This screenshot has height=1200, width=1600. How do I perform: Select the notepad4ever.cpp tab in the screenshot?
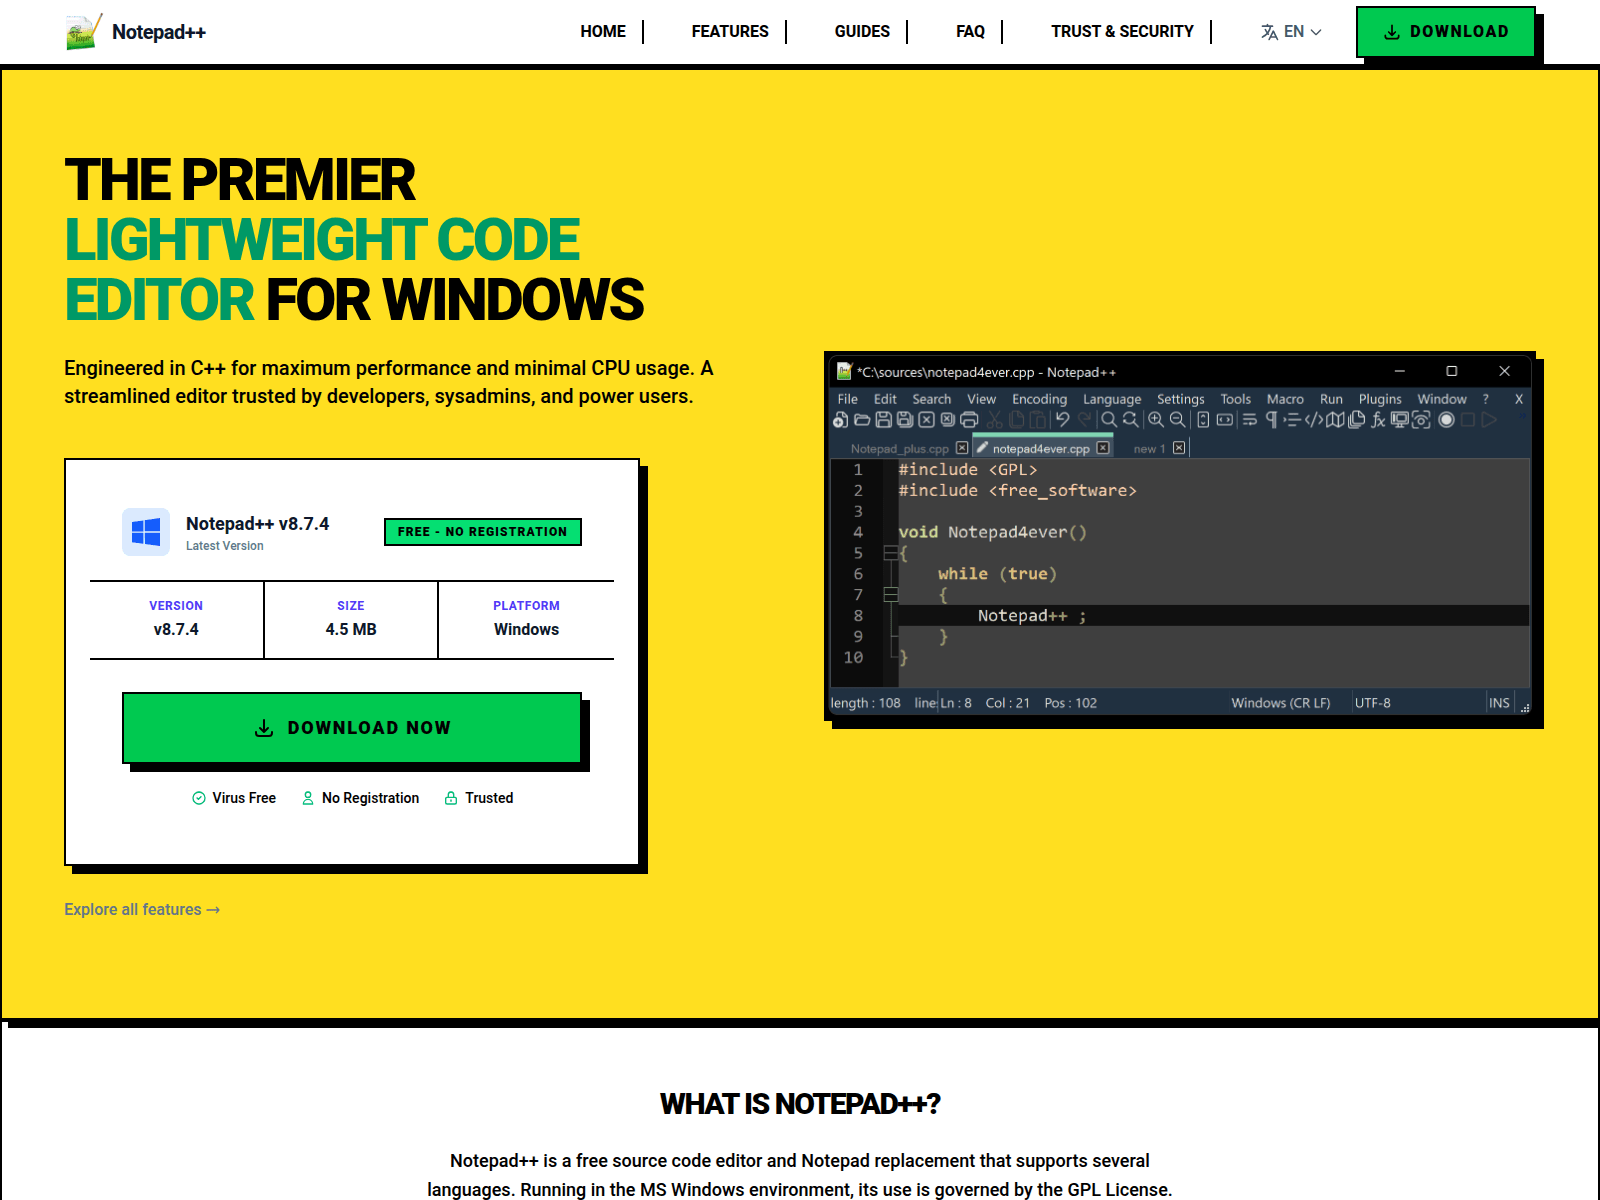(x=1041, y=448)
